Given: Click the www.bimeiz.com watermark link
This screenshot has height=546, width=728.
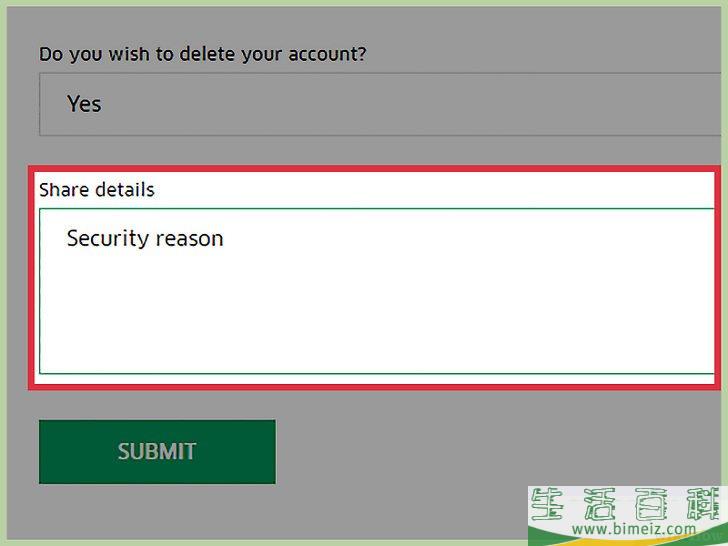Looking at the screenshot, I should pos(634,528).
